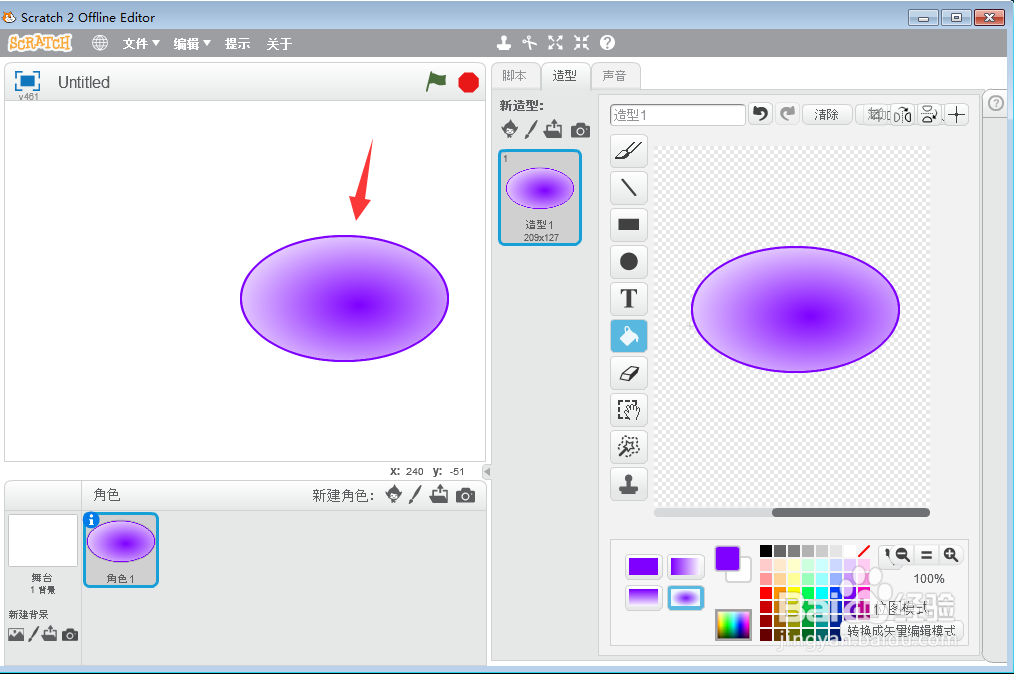The image size is (1014, 674).
Task: Choose new sprite from library
Action: (393, 495)
